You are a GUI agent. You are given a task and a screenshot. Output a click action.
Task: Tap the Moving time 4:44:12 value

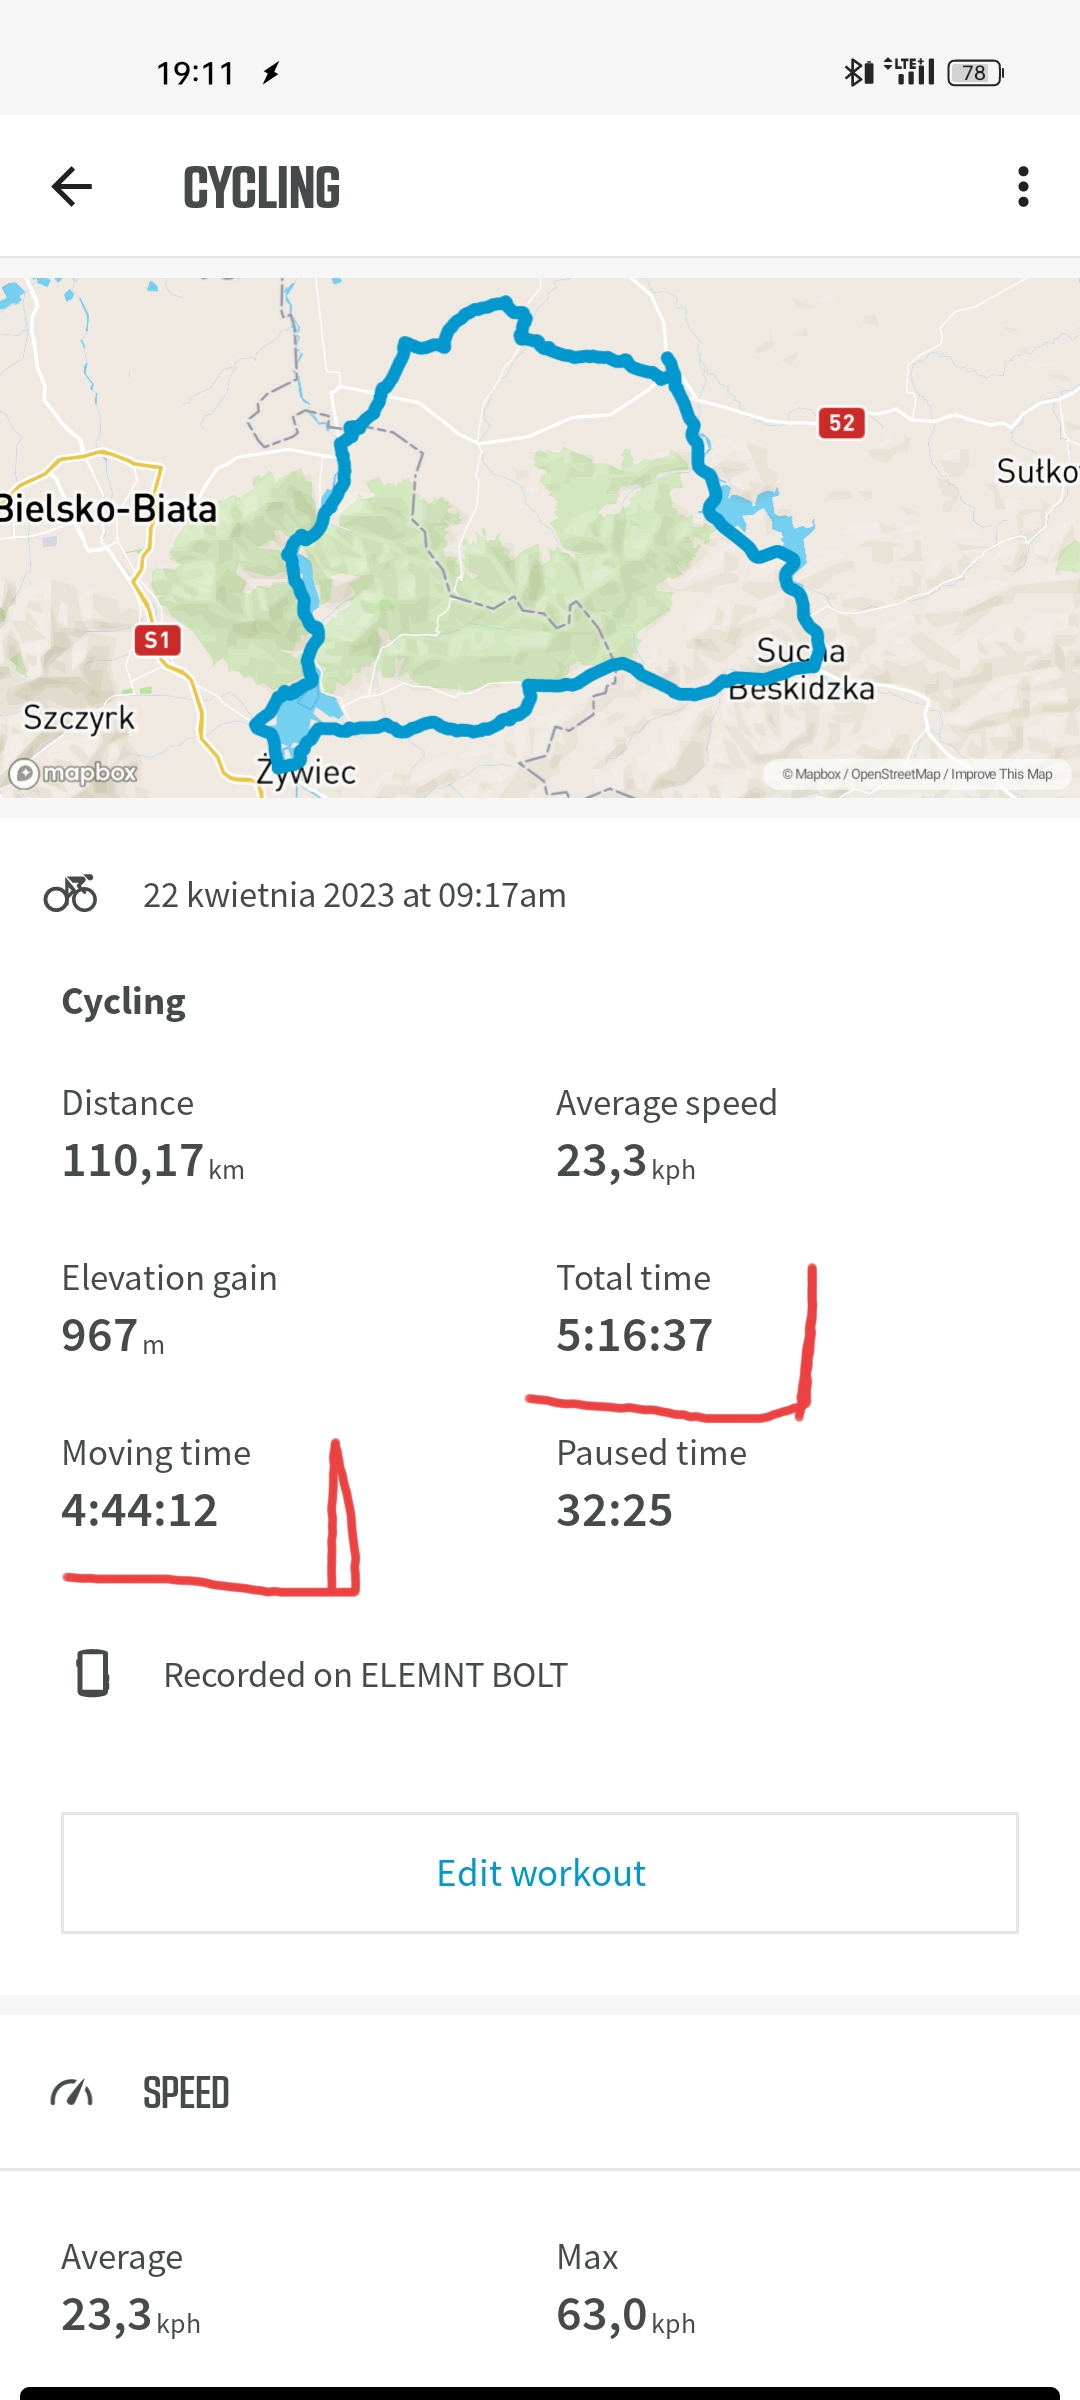click(x=140, y=1511)
